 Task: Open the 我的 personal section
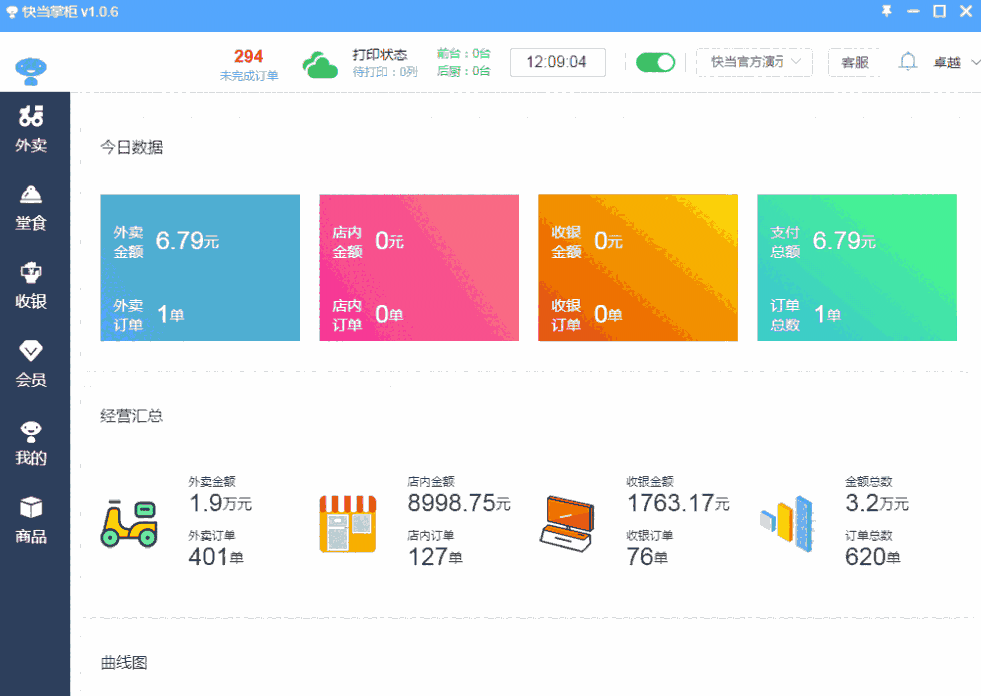pyautogui.click(x=33, y=440)
